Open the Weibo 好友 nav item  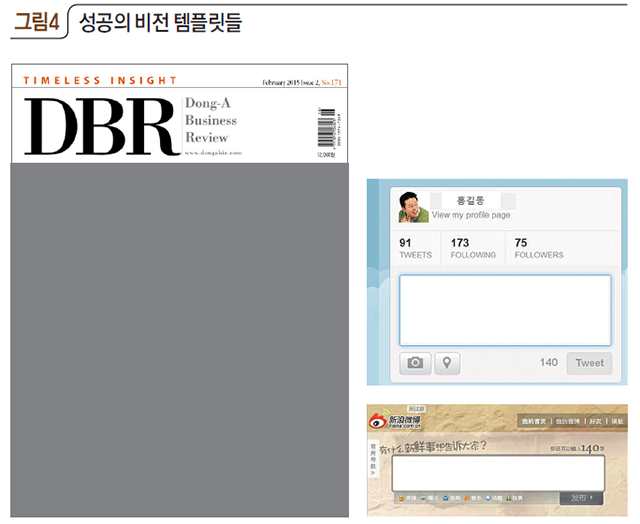[596, 421]
